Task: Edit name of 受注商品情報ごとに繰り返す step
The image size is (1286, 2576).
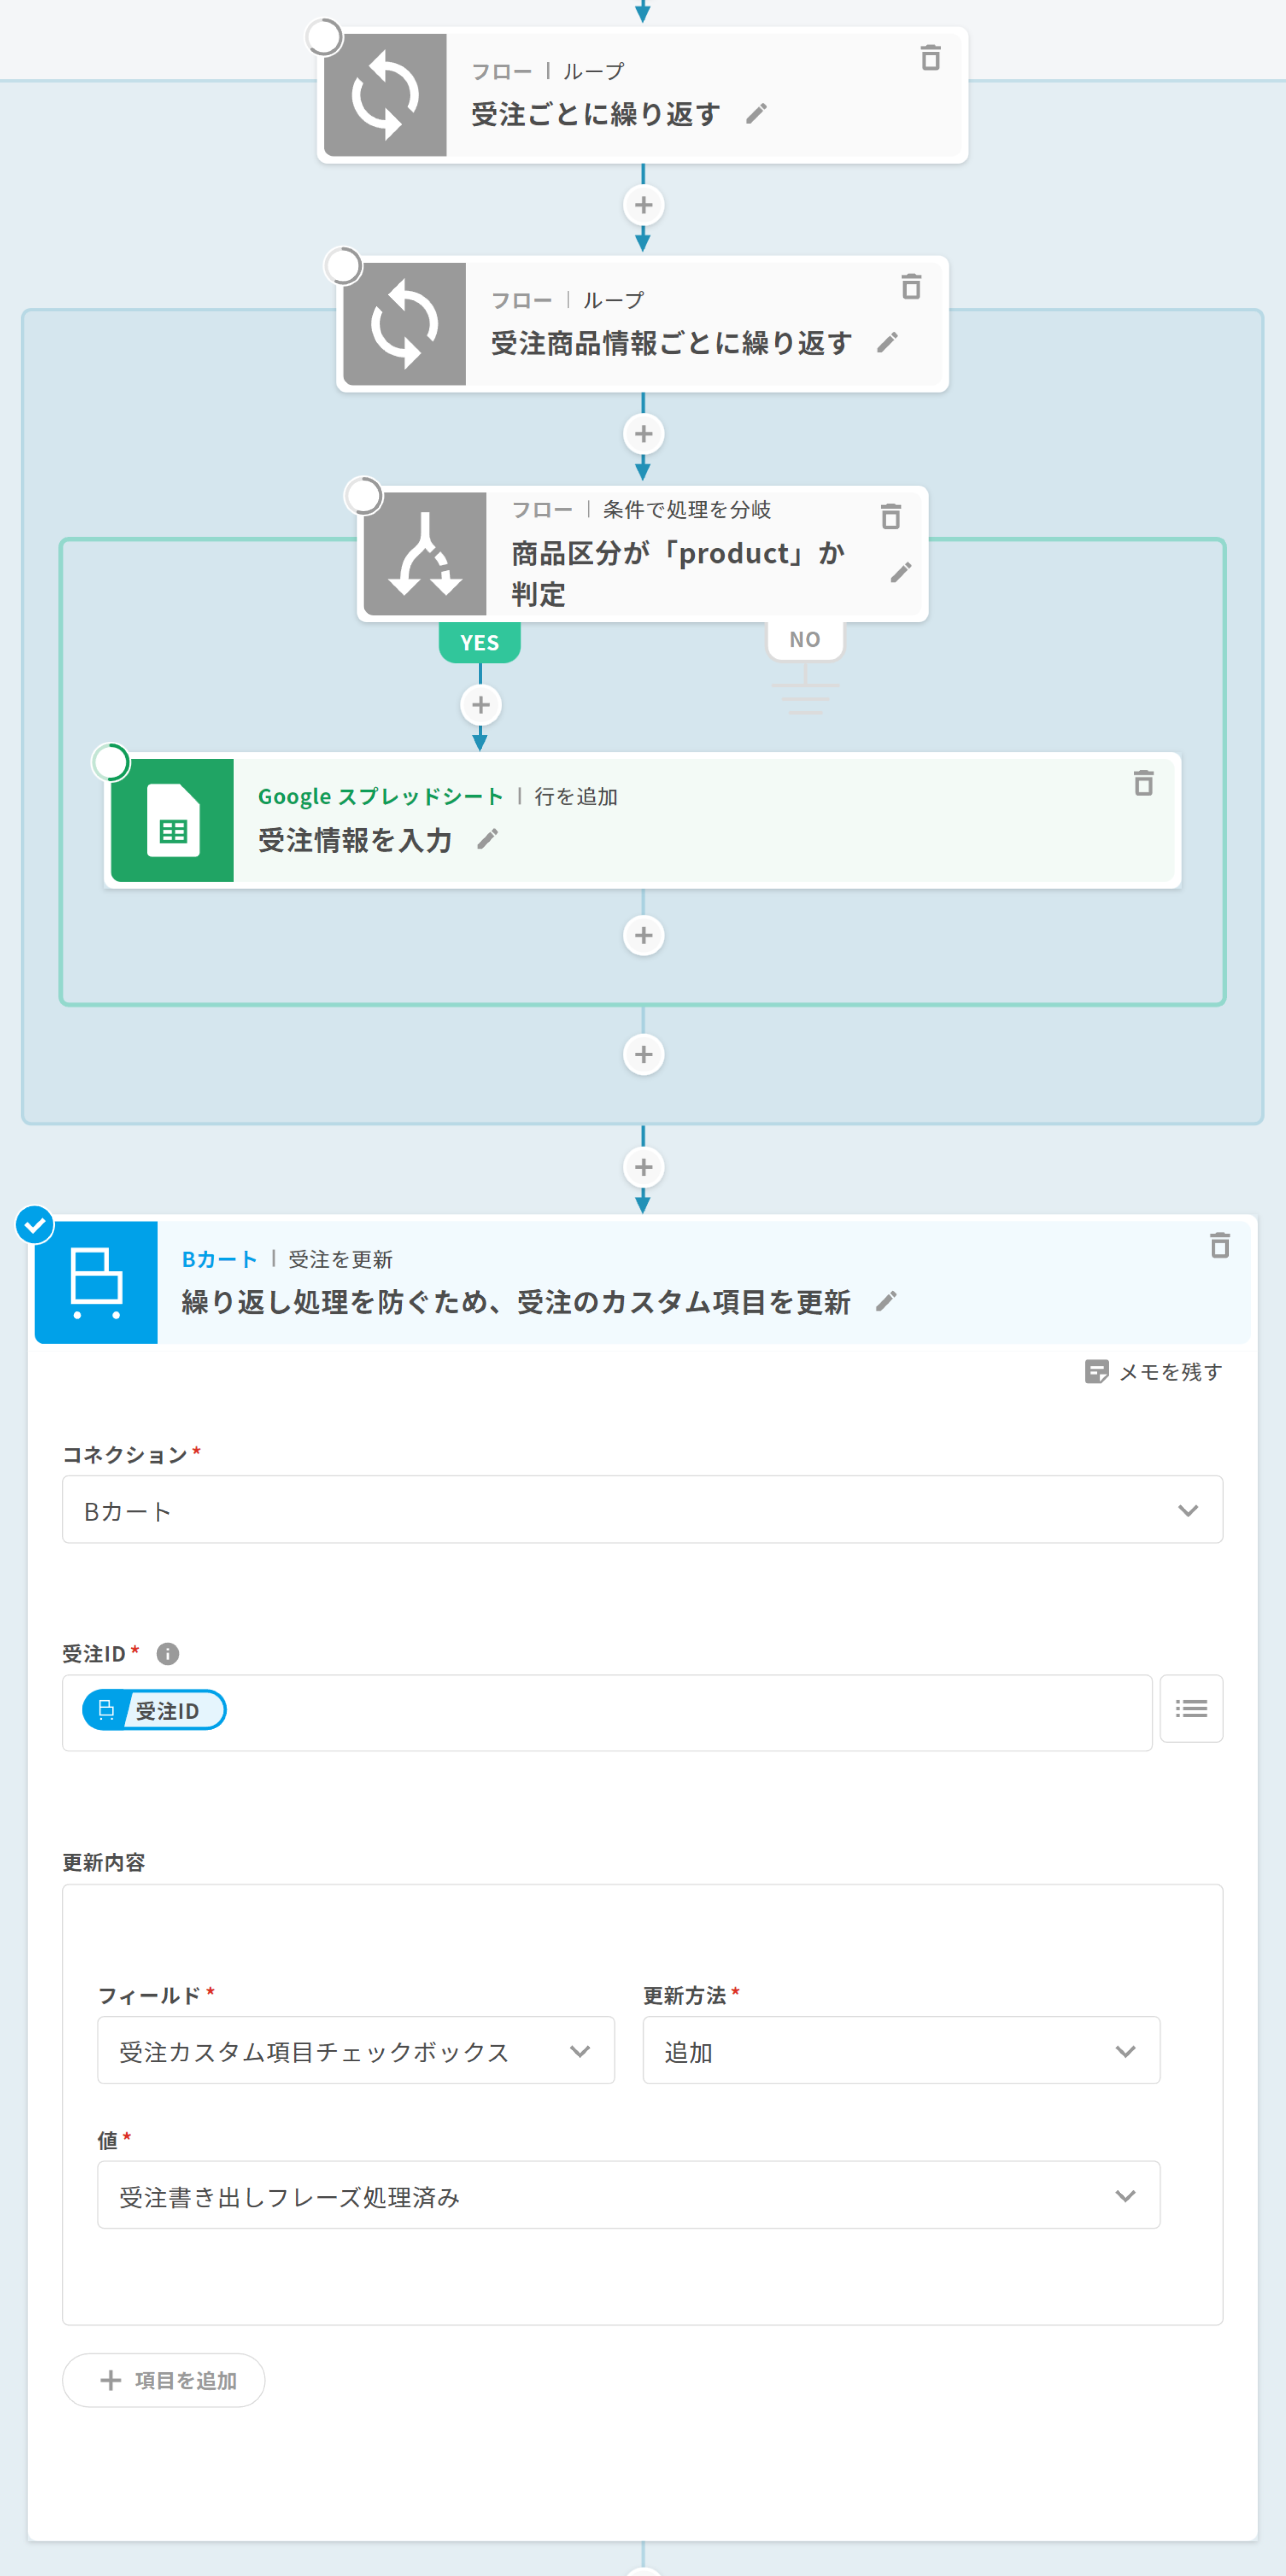Action: [887, 343]
